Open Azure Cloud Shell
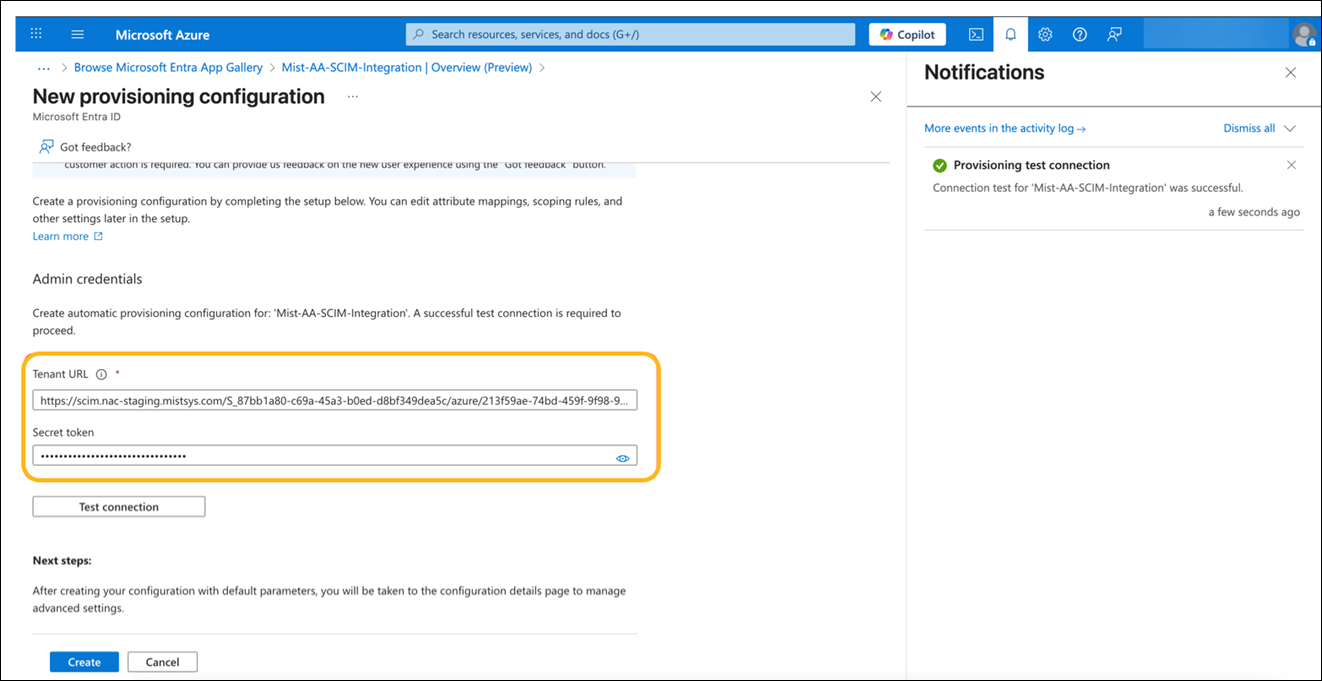 click(975, 33)
